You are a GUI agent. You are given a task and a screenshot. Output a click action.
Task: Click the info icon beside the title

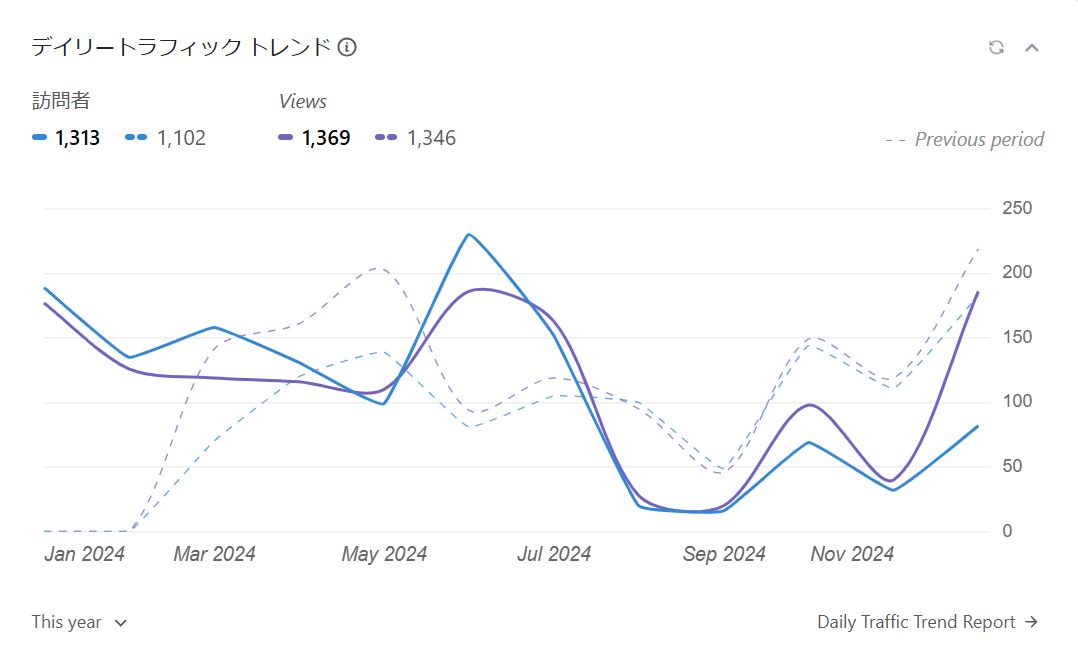tap(347, 47)
